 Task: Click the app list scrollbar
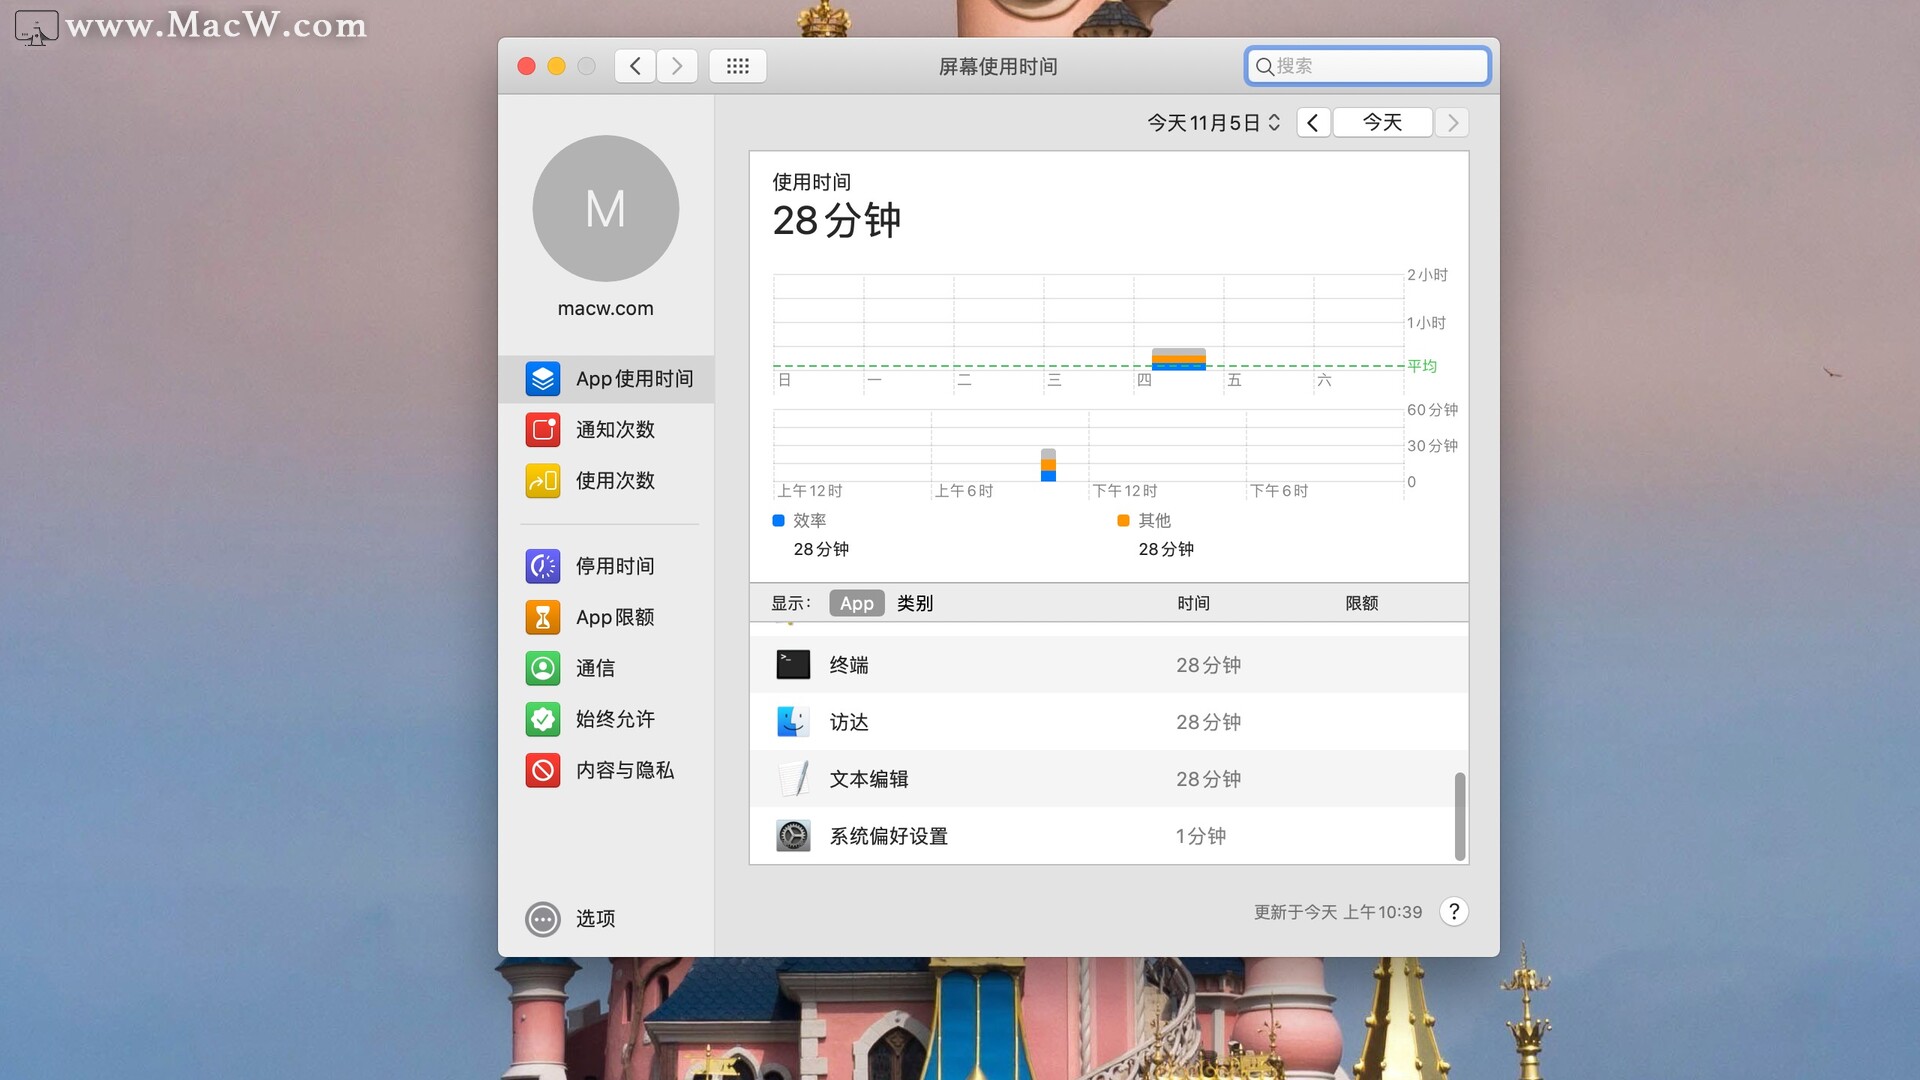1459,815
